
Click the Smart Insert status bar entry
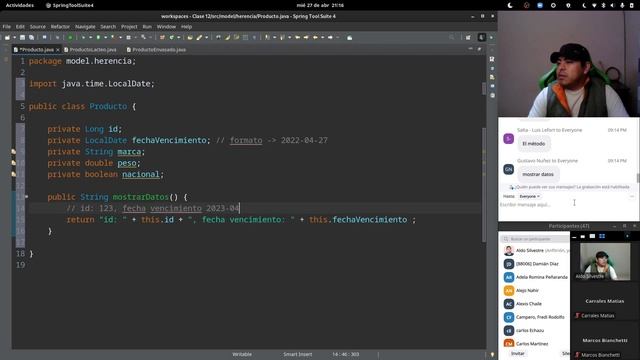click(x=298, y=354)
